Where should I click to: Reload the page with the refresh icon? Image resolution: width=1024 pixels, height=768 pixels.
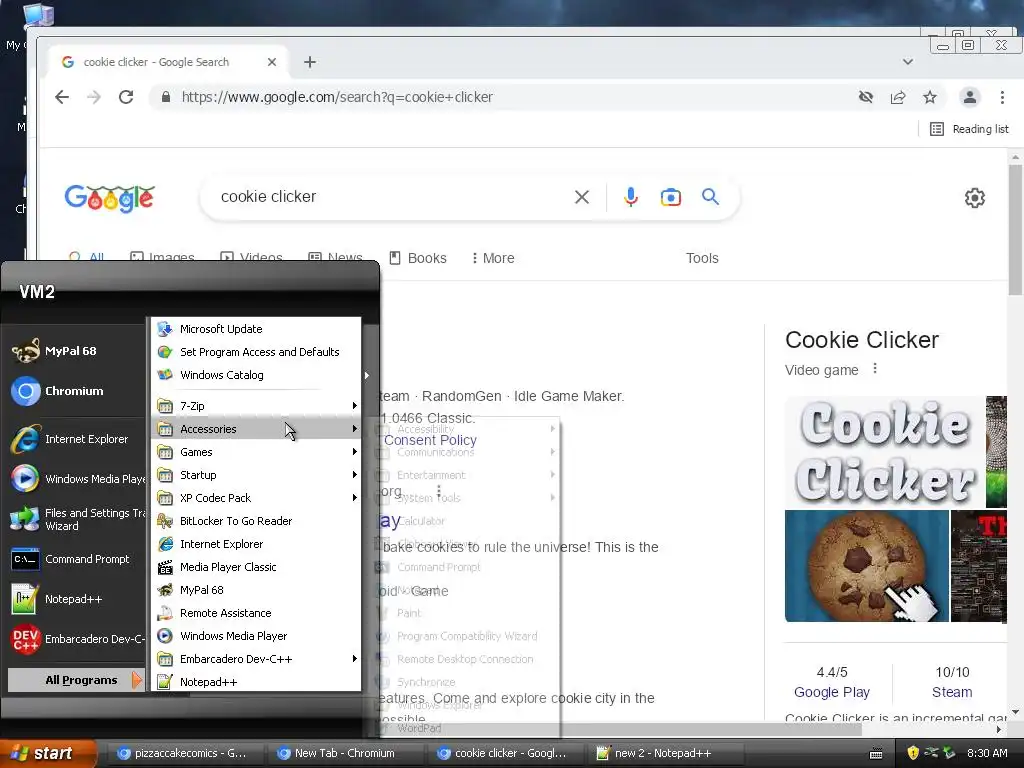(x=126, y=97)
